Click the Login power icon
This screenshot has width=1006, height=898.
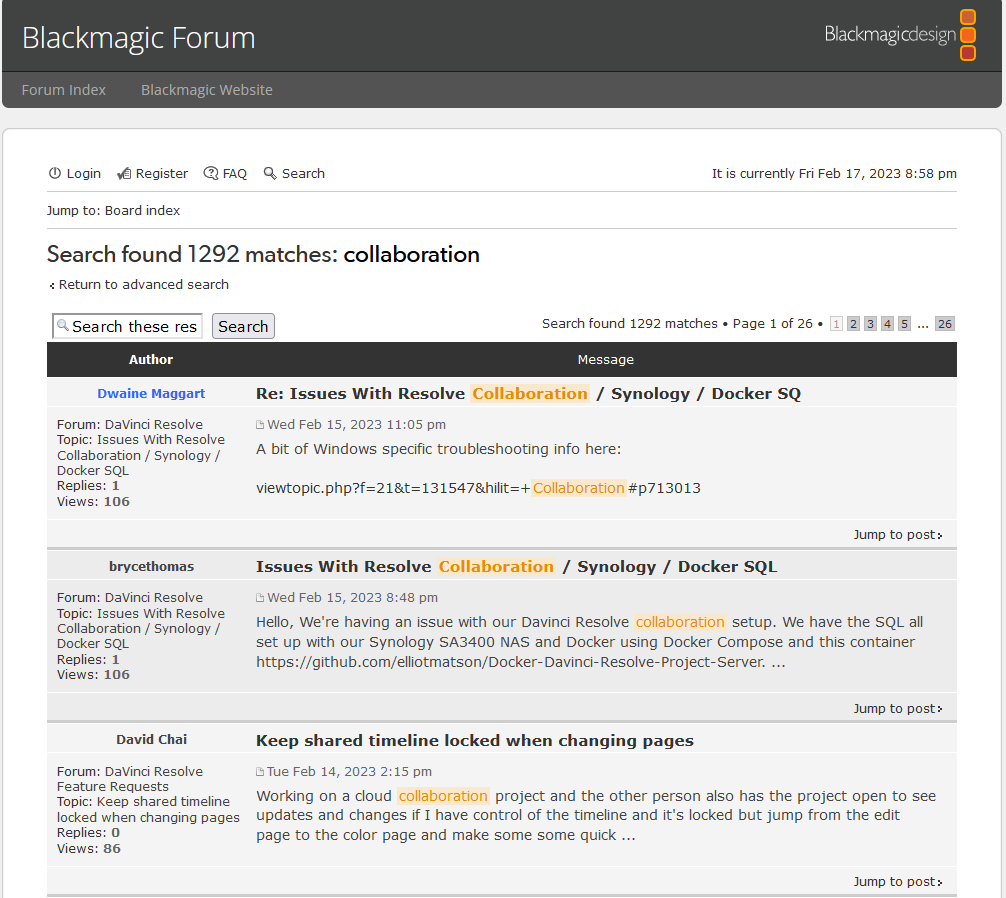[x=55, y=174]
